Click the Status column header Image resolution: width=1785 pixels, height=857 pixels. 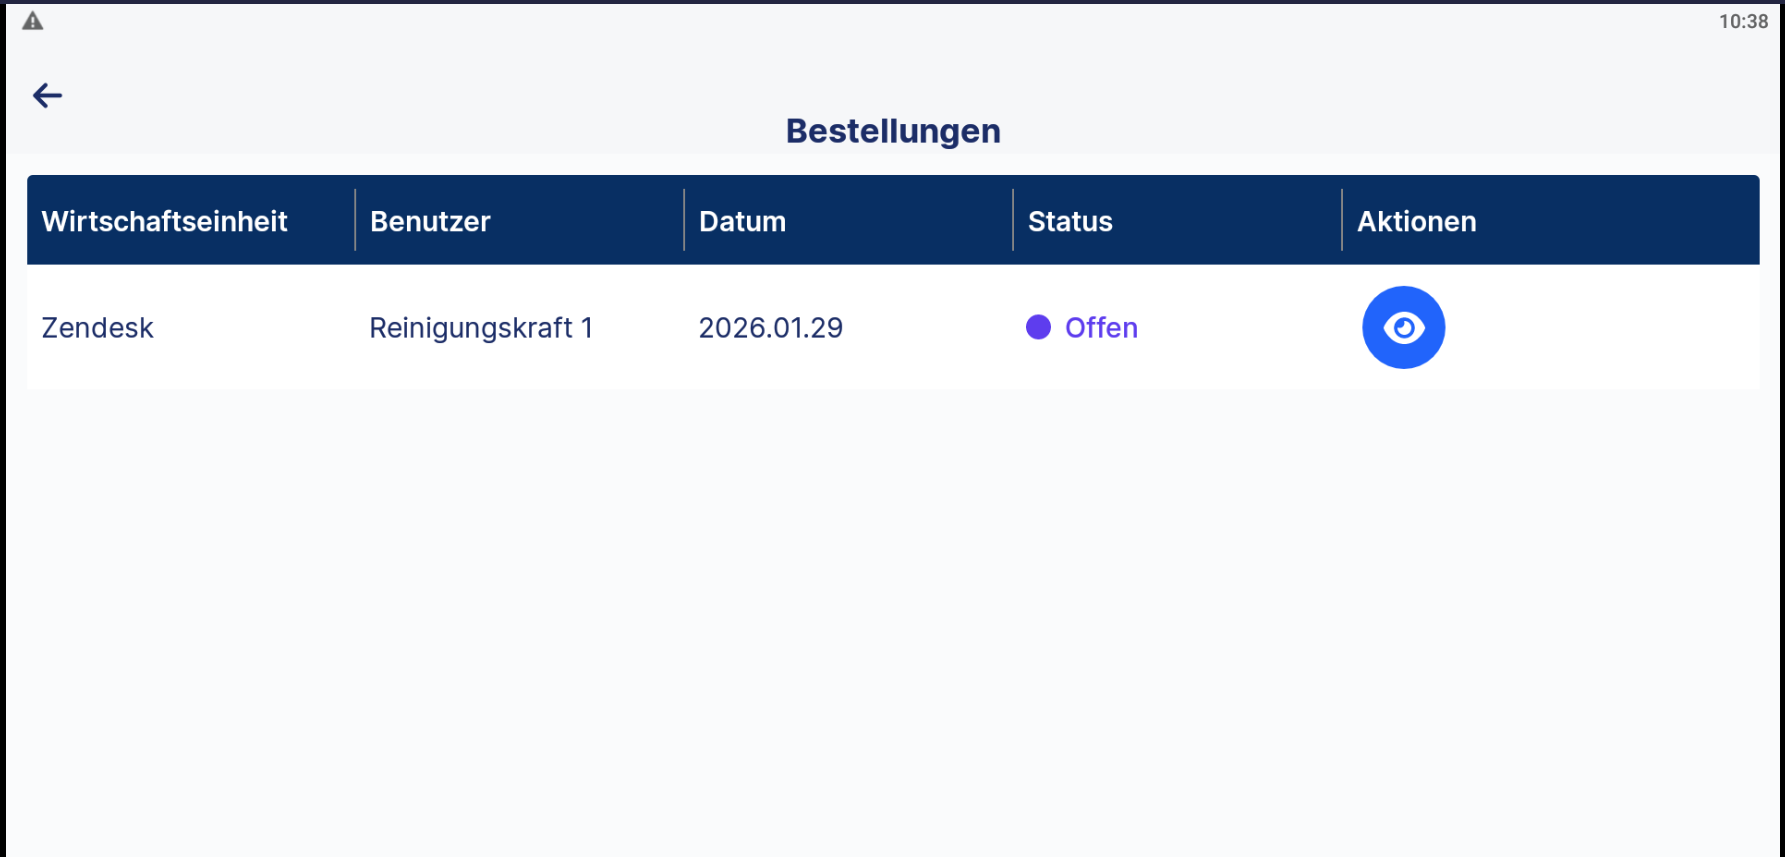(x=1070, y=221)
